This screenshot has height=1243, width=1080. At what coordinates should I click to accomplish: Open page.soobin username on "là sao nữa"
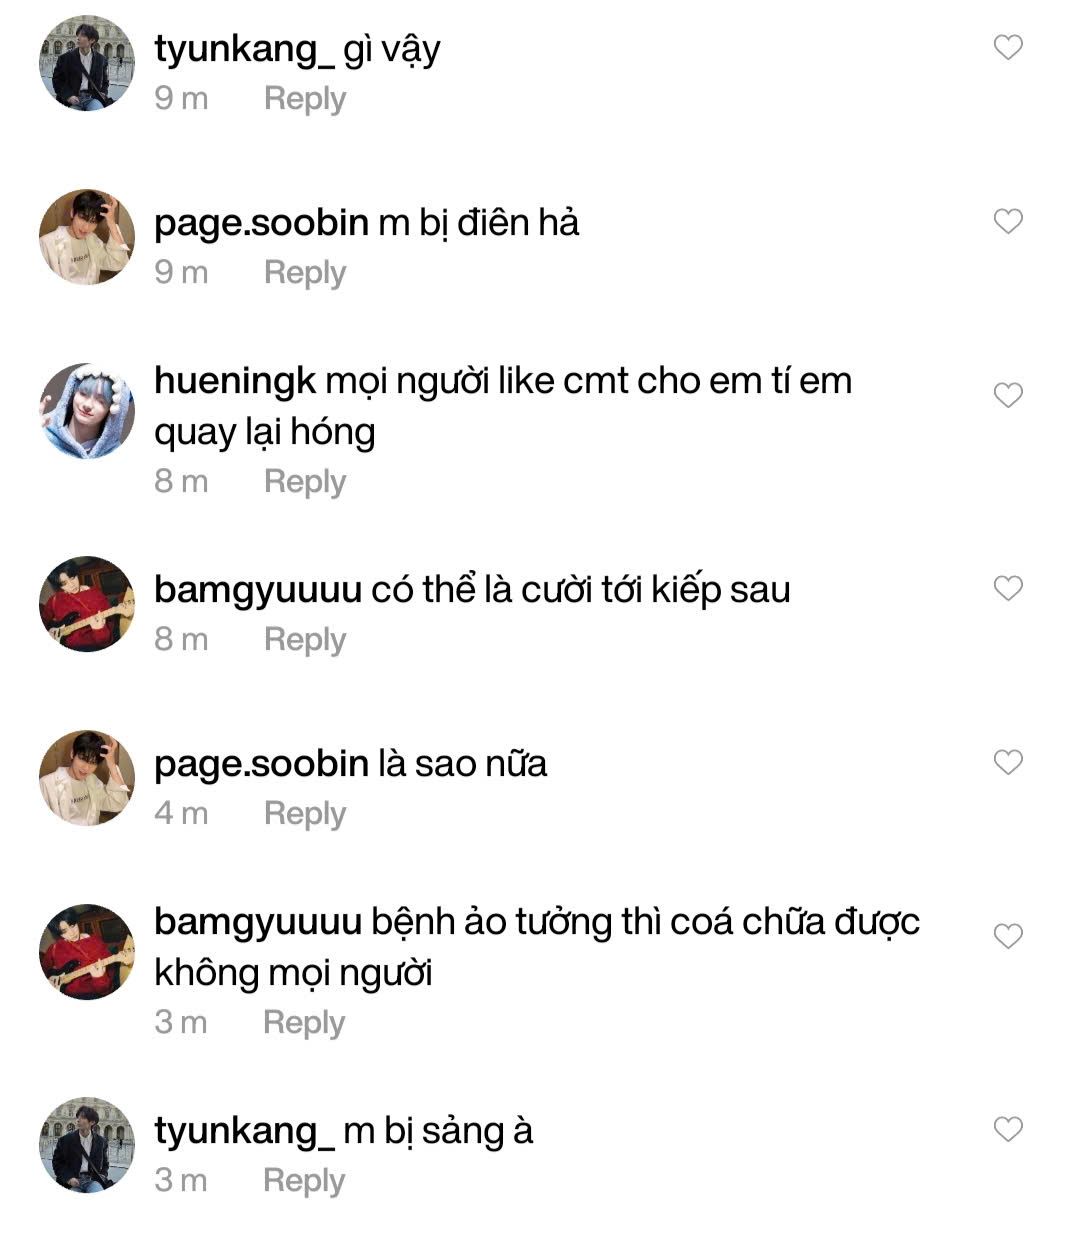(261, 764)
